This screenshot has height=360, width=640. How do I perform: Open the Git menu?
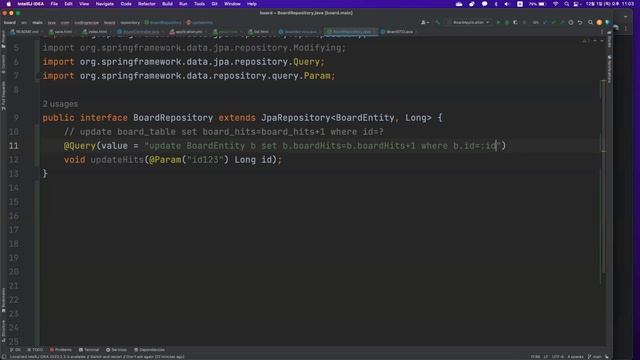pos(214,4)
